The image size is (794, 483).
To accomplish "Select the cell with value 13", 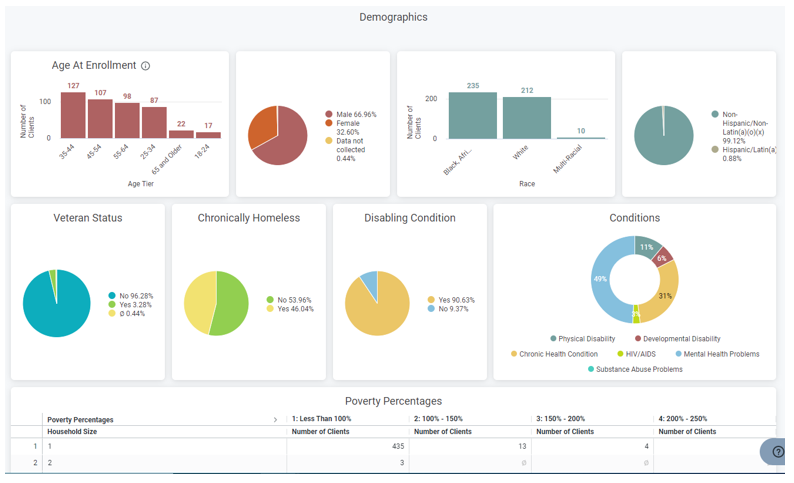I will (x=470, y=446).
